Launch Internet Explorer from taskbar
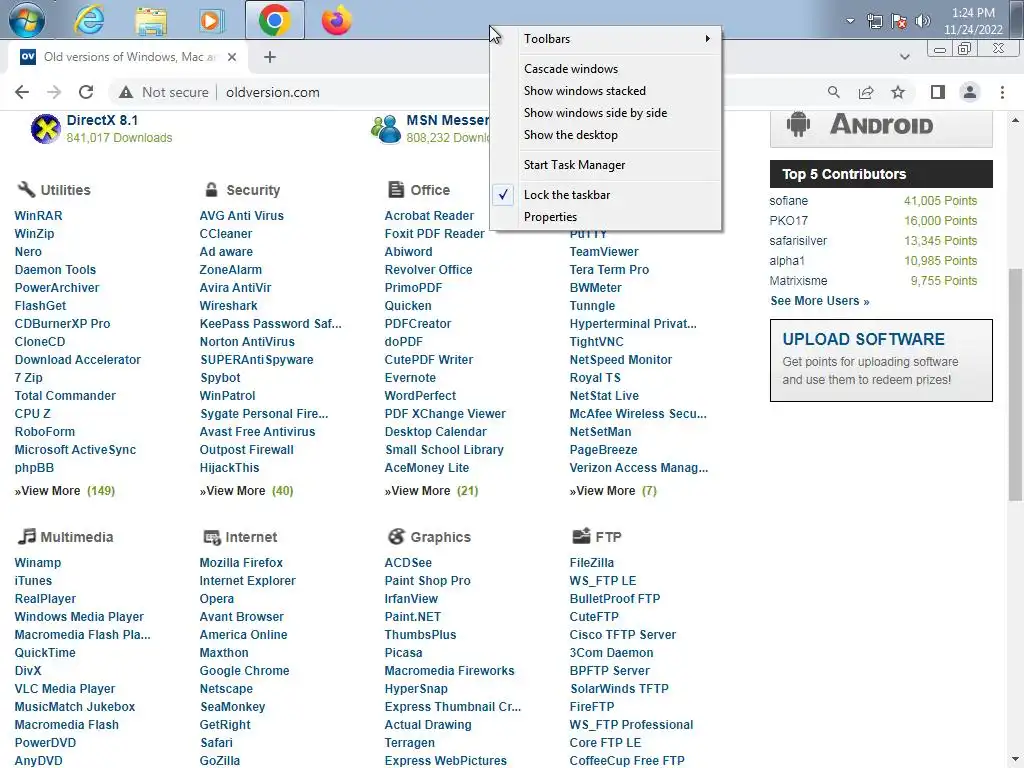 (89, 20)
